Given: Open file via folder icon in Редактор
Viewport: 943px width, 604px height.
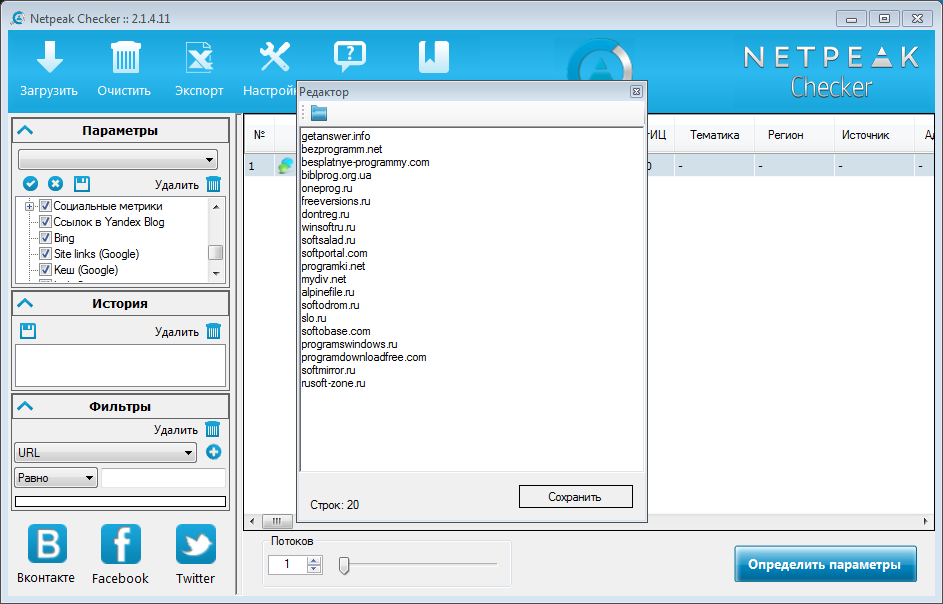Looking at the screenshot, I should (319, 113).
